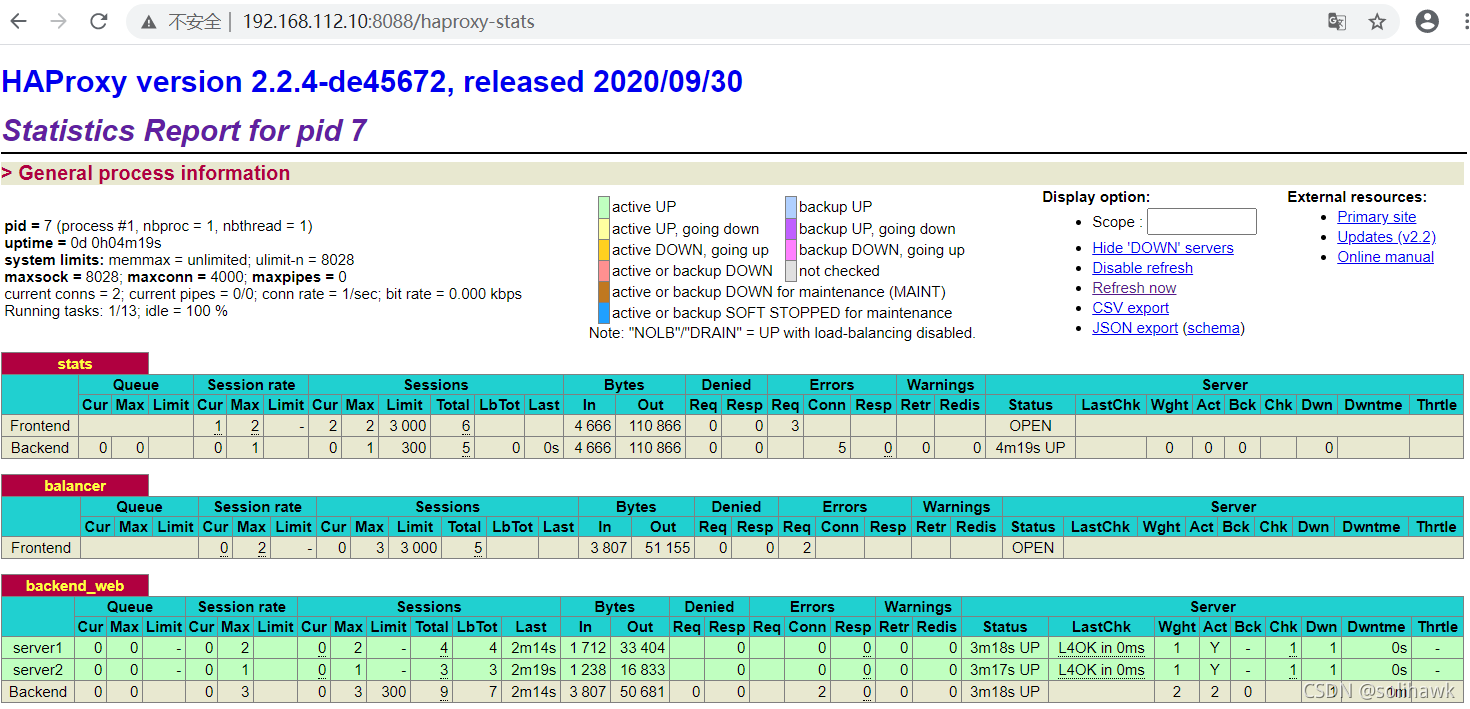Click the Disable refresh link
The width and height of the screenshot is (1470, 709).
point(1142,268)
